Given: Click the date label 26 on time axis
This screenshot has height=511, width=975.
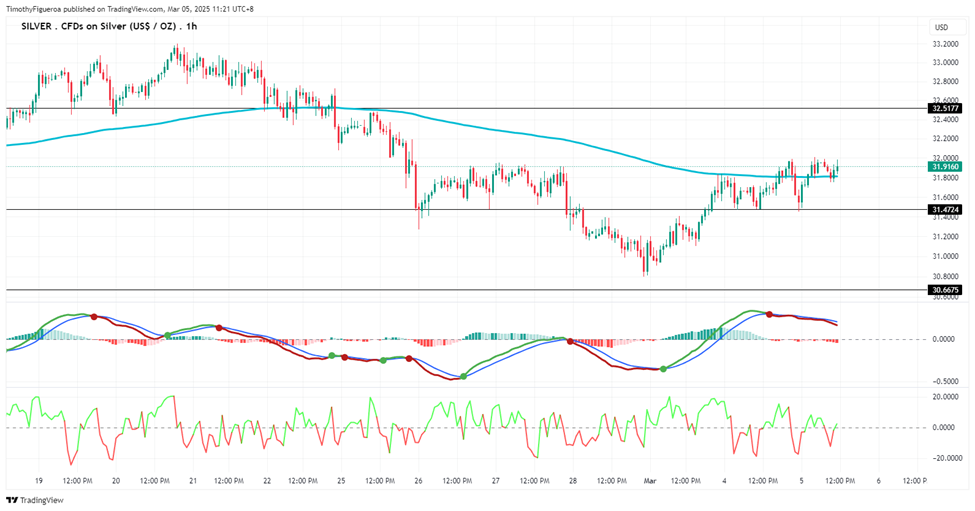Looking at the screenshot, I should tap(418, 481).
